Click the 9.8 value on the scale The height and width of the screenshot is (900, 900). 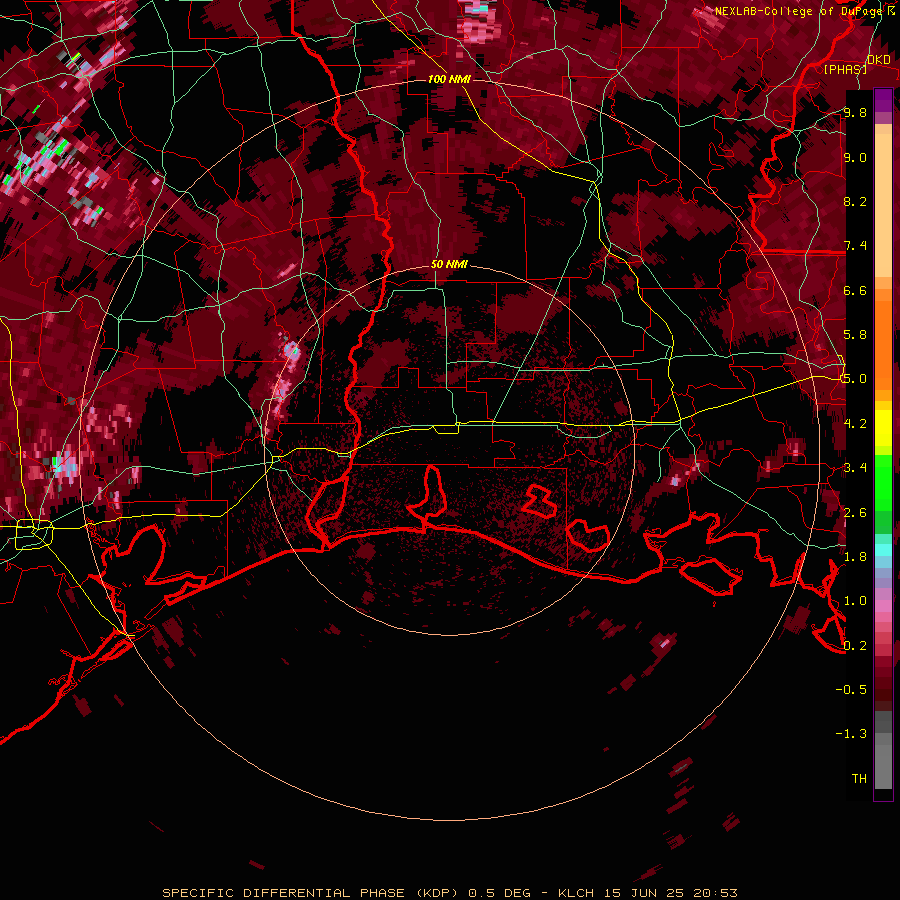click(x=855, y=112)
